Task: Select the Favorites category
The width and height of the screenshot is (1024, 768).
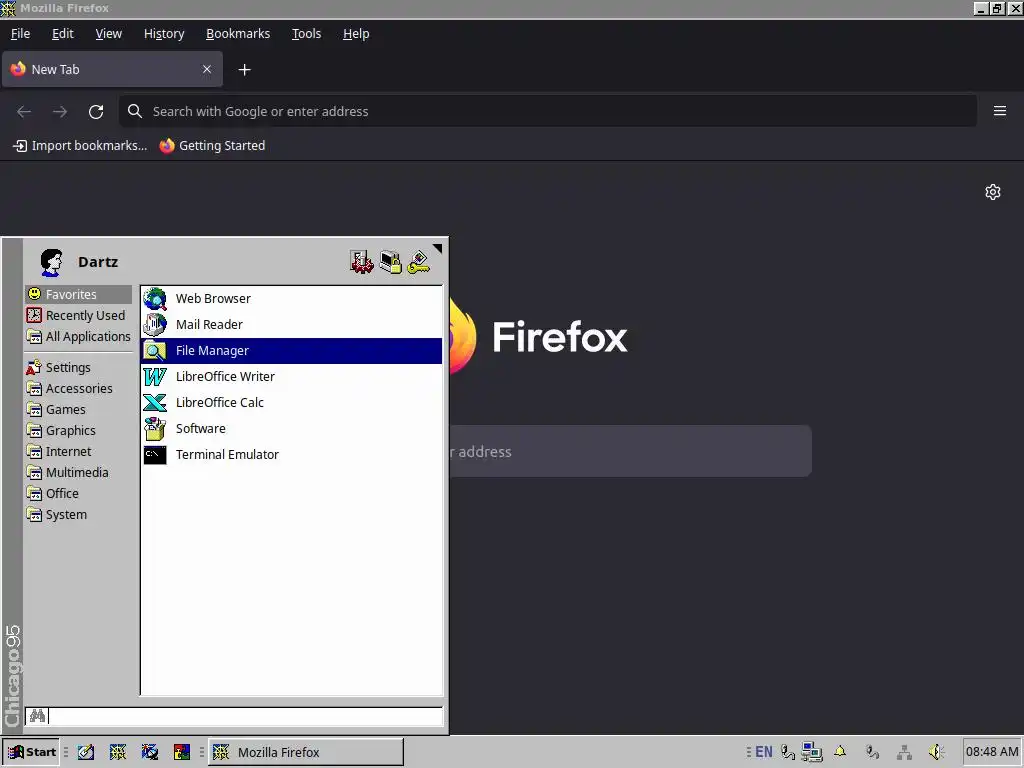Action: point(78,295)
